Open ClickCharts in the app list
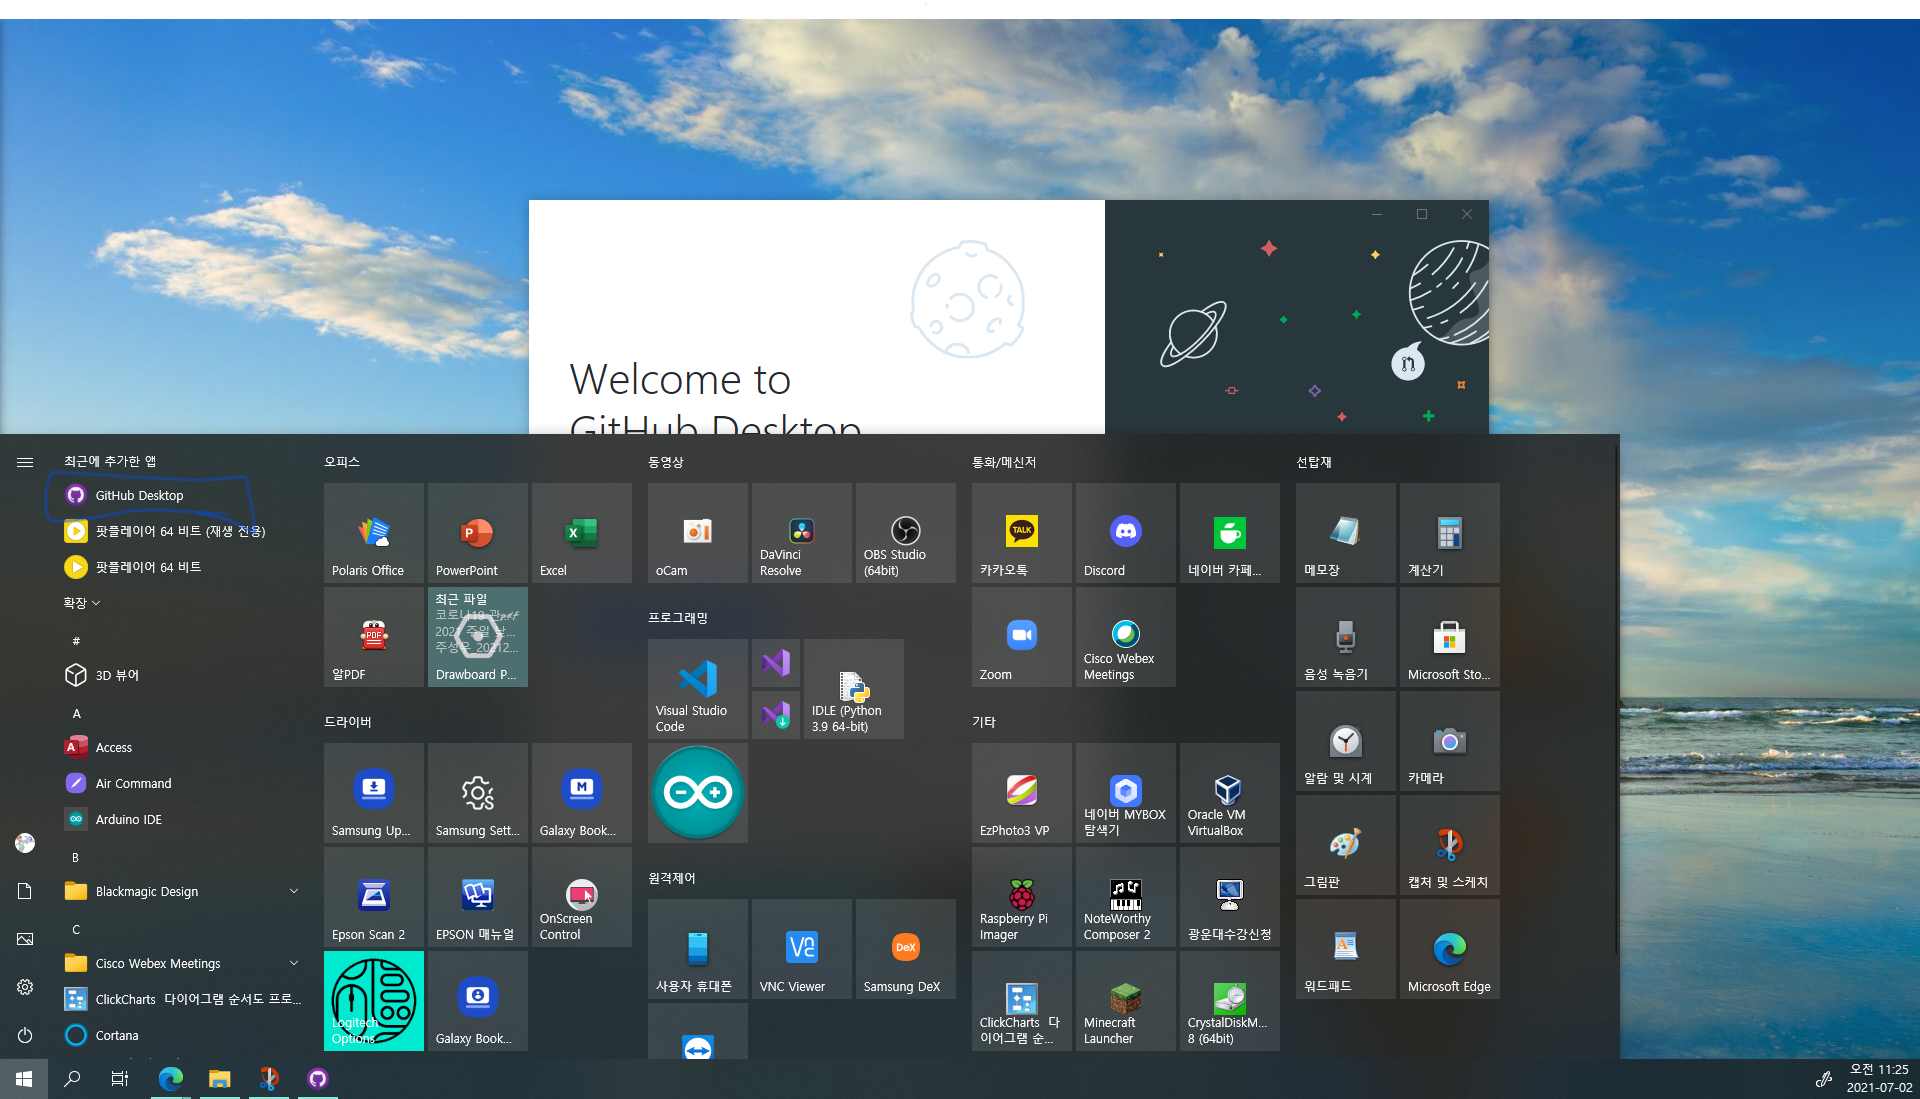Screen dimensions: 1920x1099 click(180, 999)
